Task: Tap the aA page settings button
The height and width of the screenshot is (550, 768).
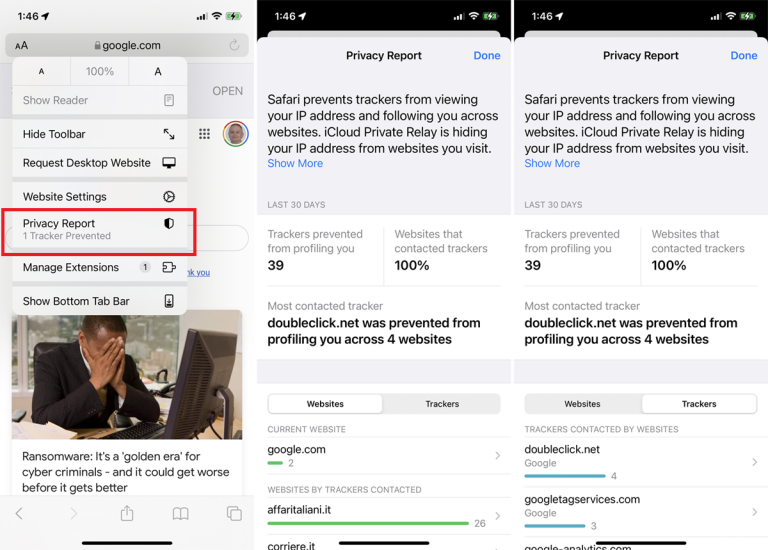Action: [x=22, y=45]
